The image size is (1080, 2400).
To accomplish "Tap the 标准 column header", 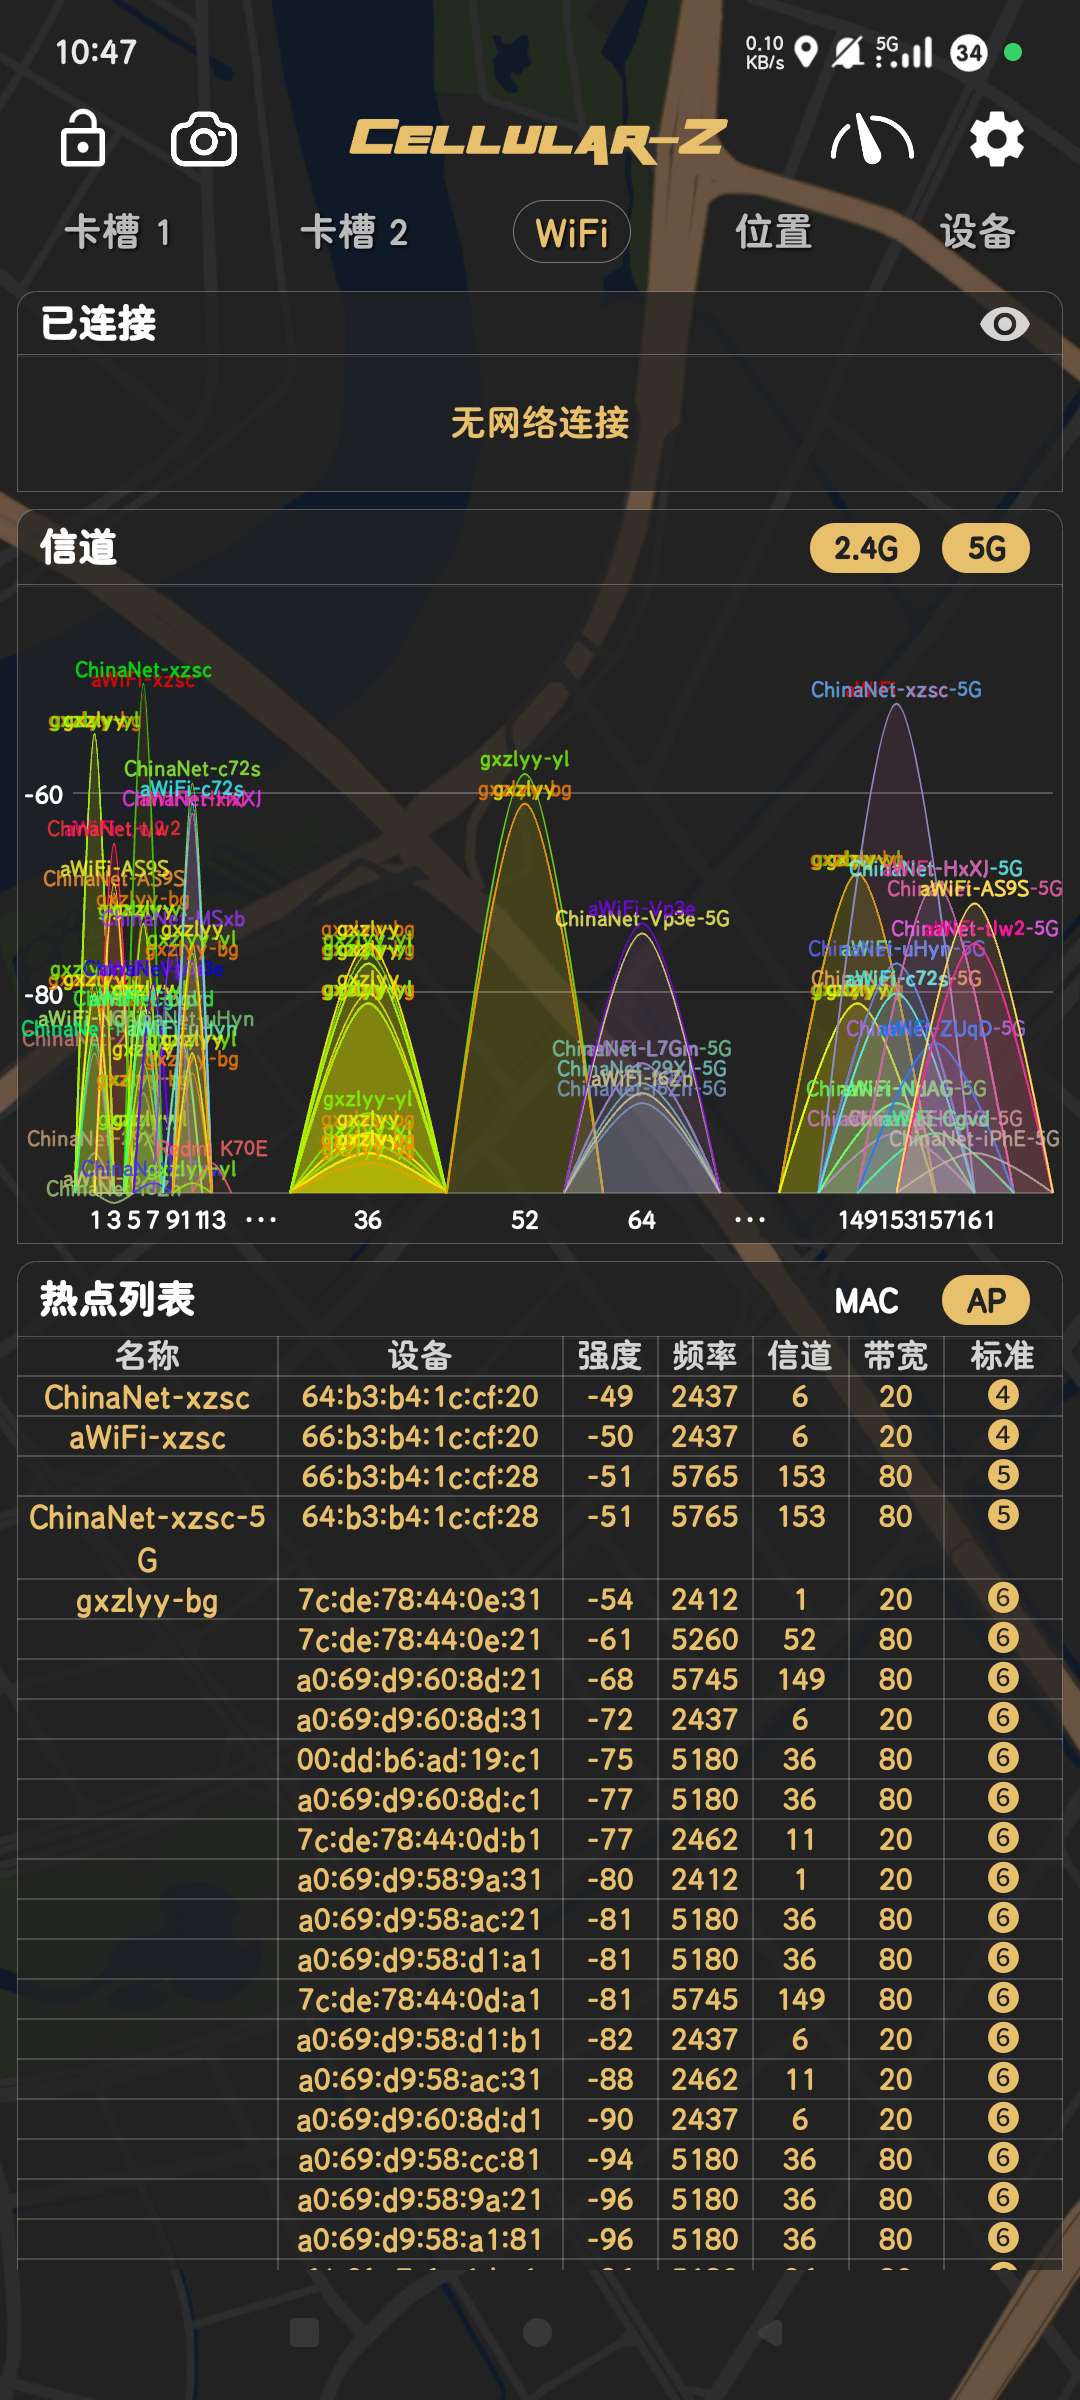I will (1002, 1356).
